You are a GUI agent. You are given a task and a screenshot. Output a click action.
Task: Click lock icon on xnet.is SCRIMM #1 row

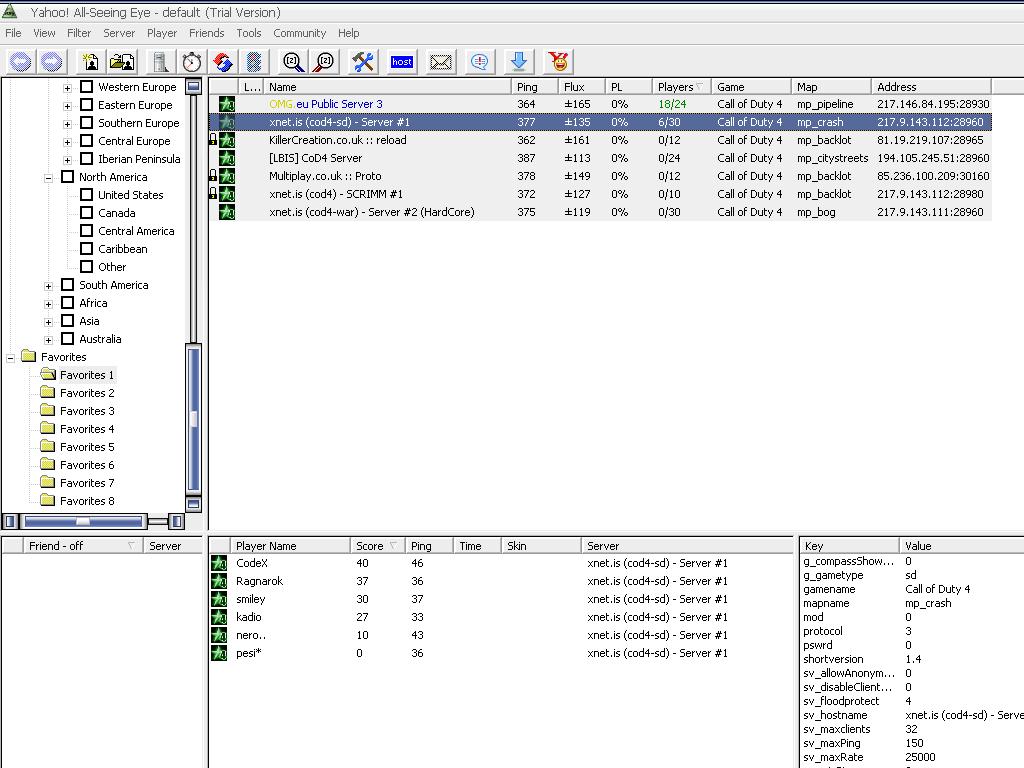213,194
